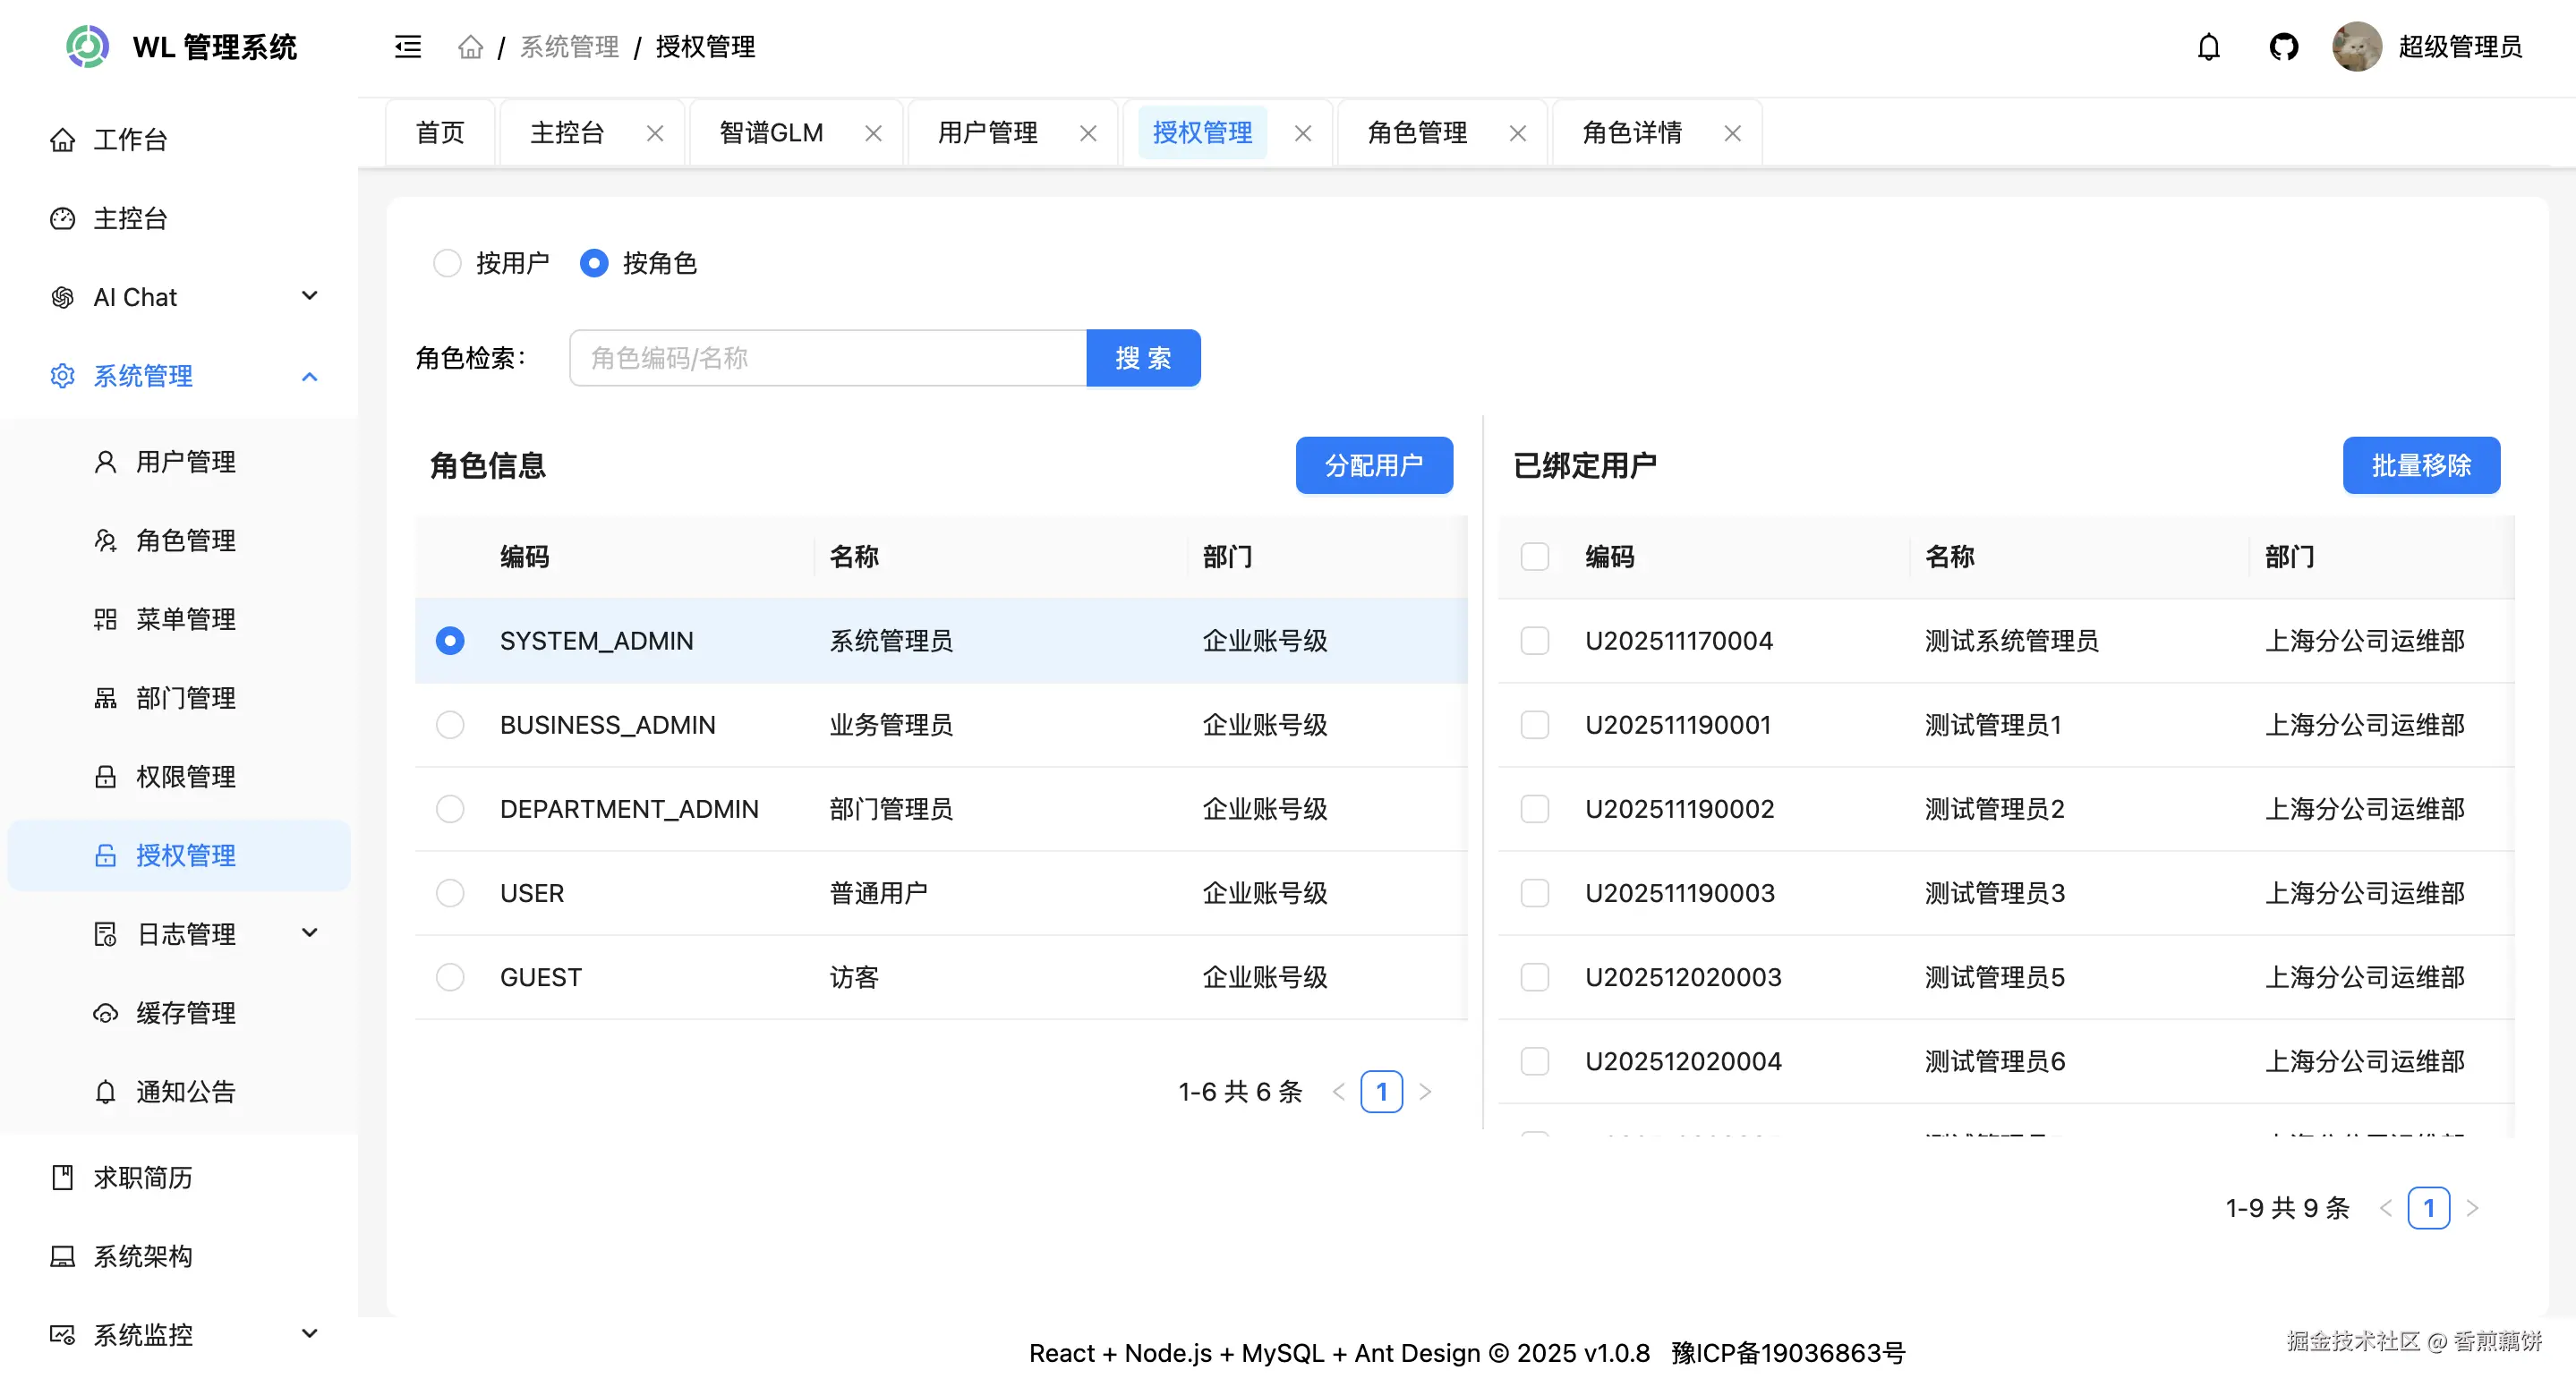Select the BUSINESS_ADMIN role radio button
This screenshot has width=2576, height=1387.
click(x=450, y=725)
